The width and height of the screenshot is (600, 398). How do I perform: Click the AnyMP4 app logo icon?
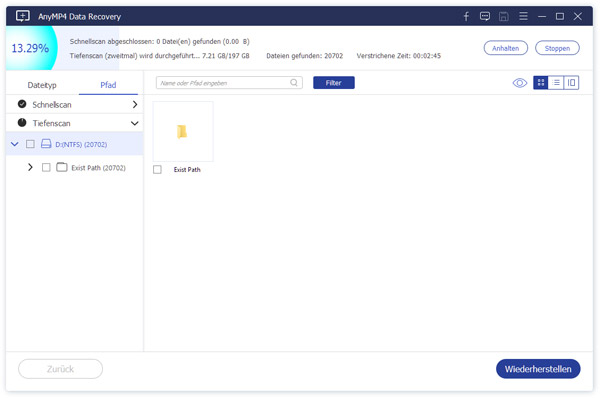pos(23,16)
